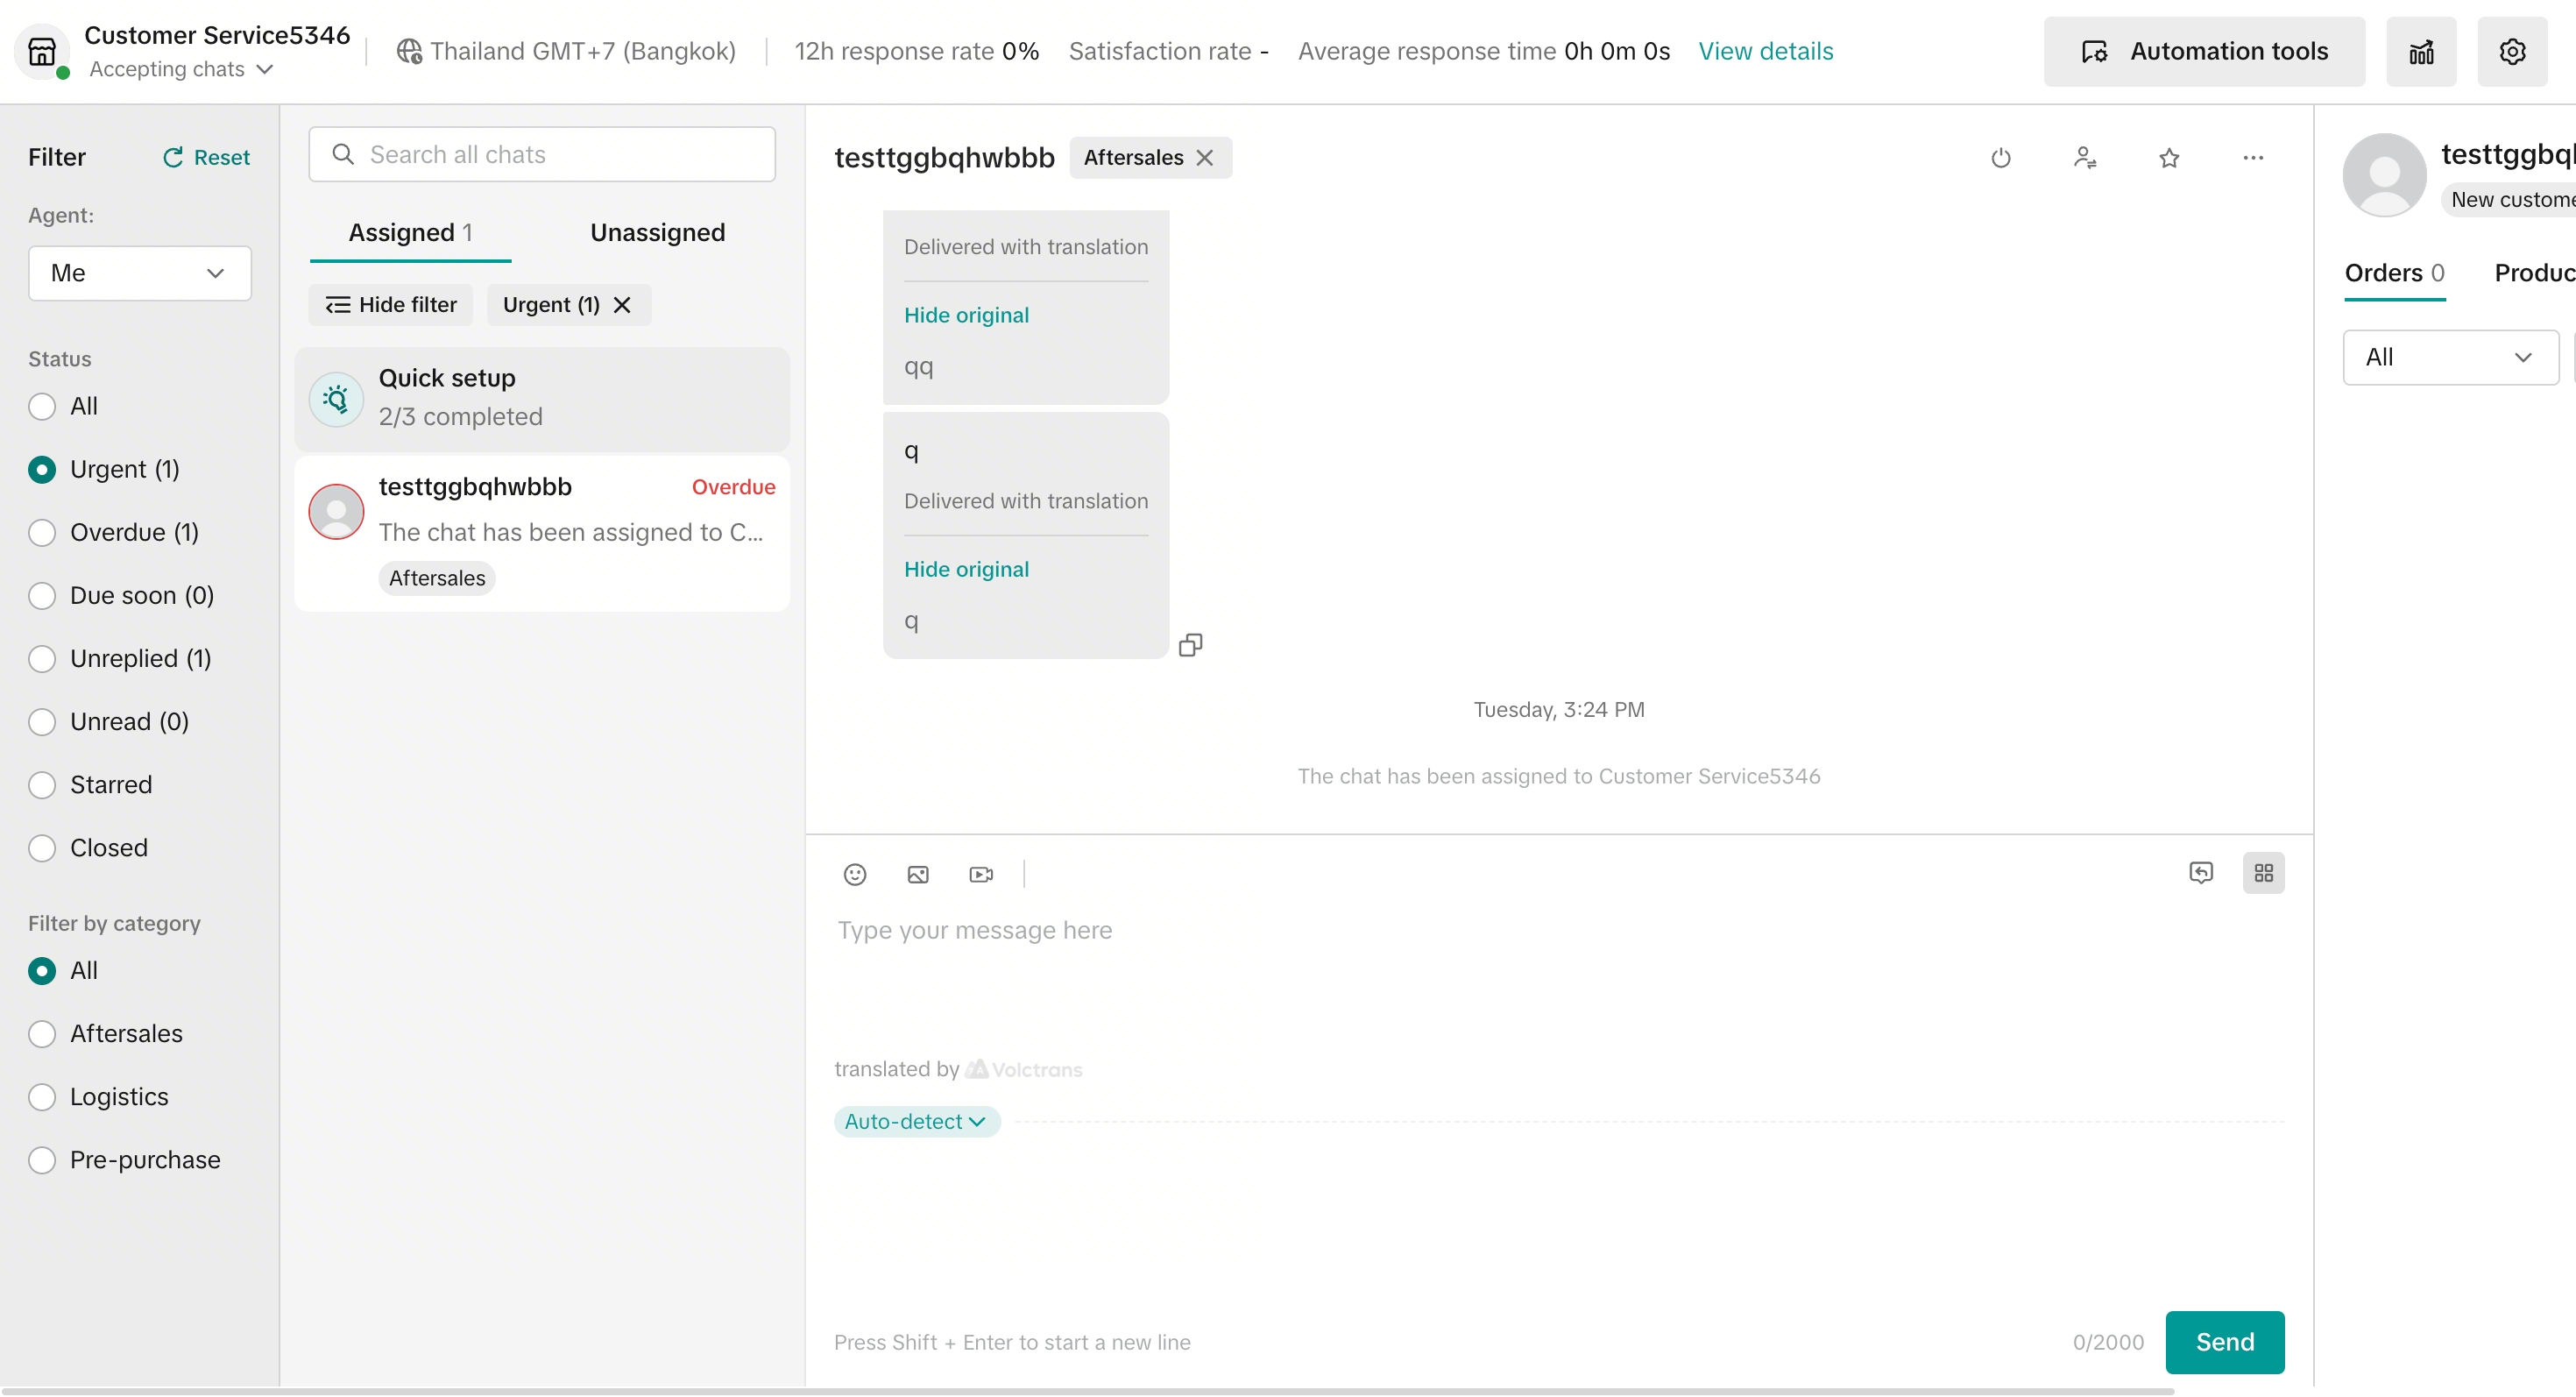Click the transfer chat person icon
Screen dimensions: 2576x1397
pos(2084,158)
